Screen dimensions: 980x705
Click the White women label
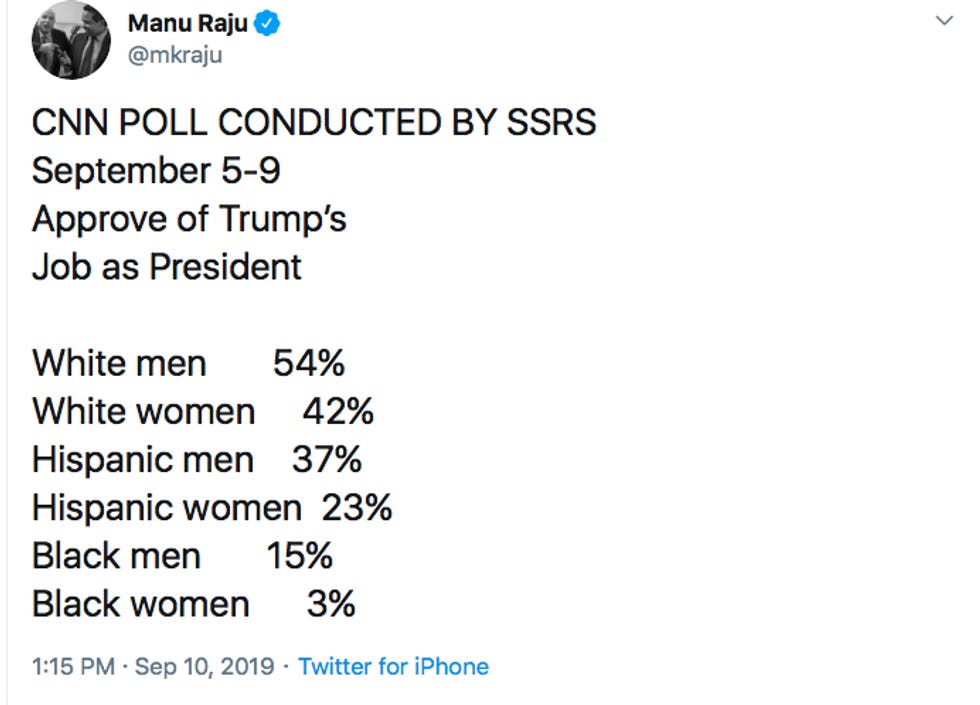tap(144, 411)
